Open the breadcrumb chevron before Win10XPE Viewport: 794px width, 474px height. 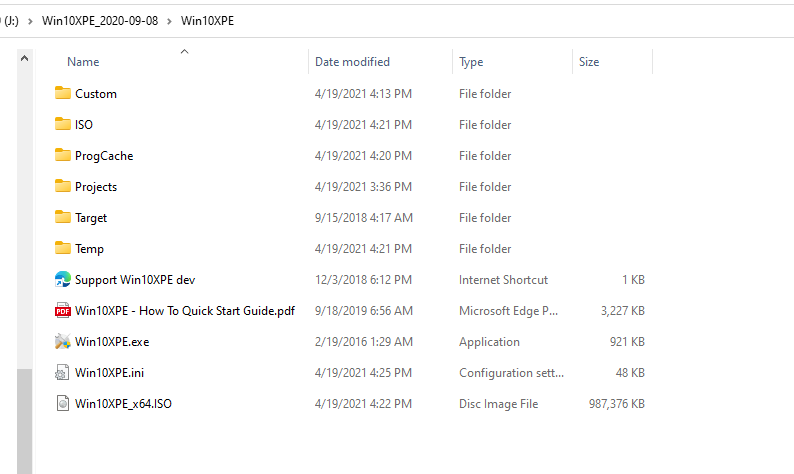point(169,20)
